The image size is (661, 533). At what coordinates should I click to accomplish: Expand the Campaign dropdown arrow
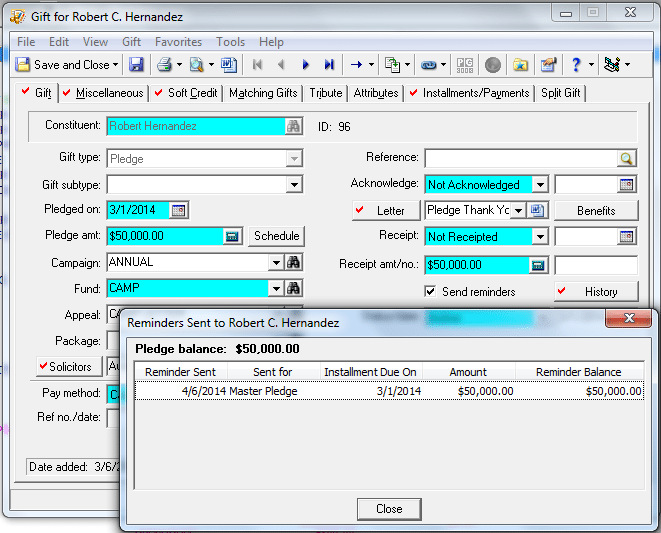click(x=276, y=263)
